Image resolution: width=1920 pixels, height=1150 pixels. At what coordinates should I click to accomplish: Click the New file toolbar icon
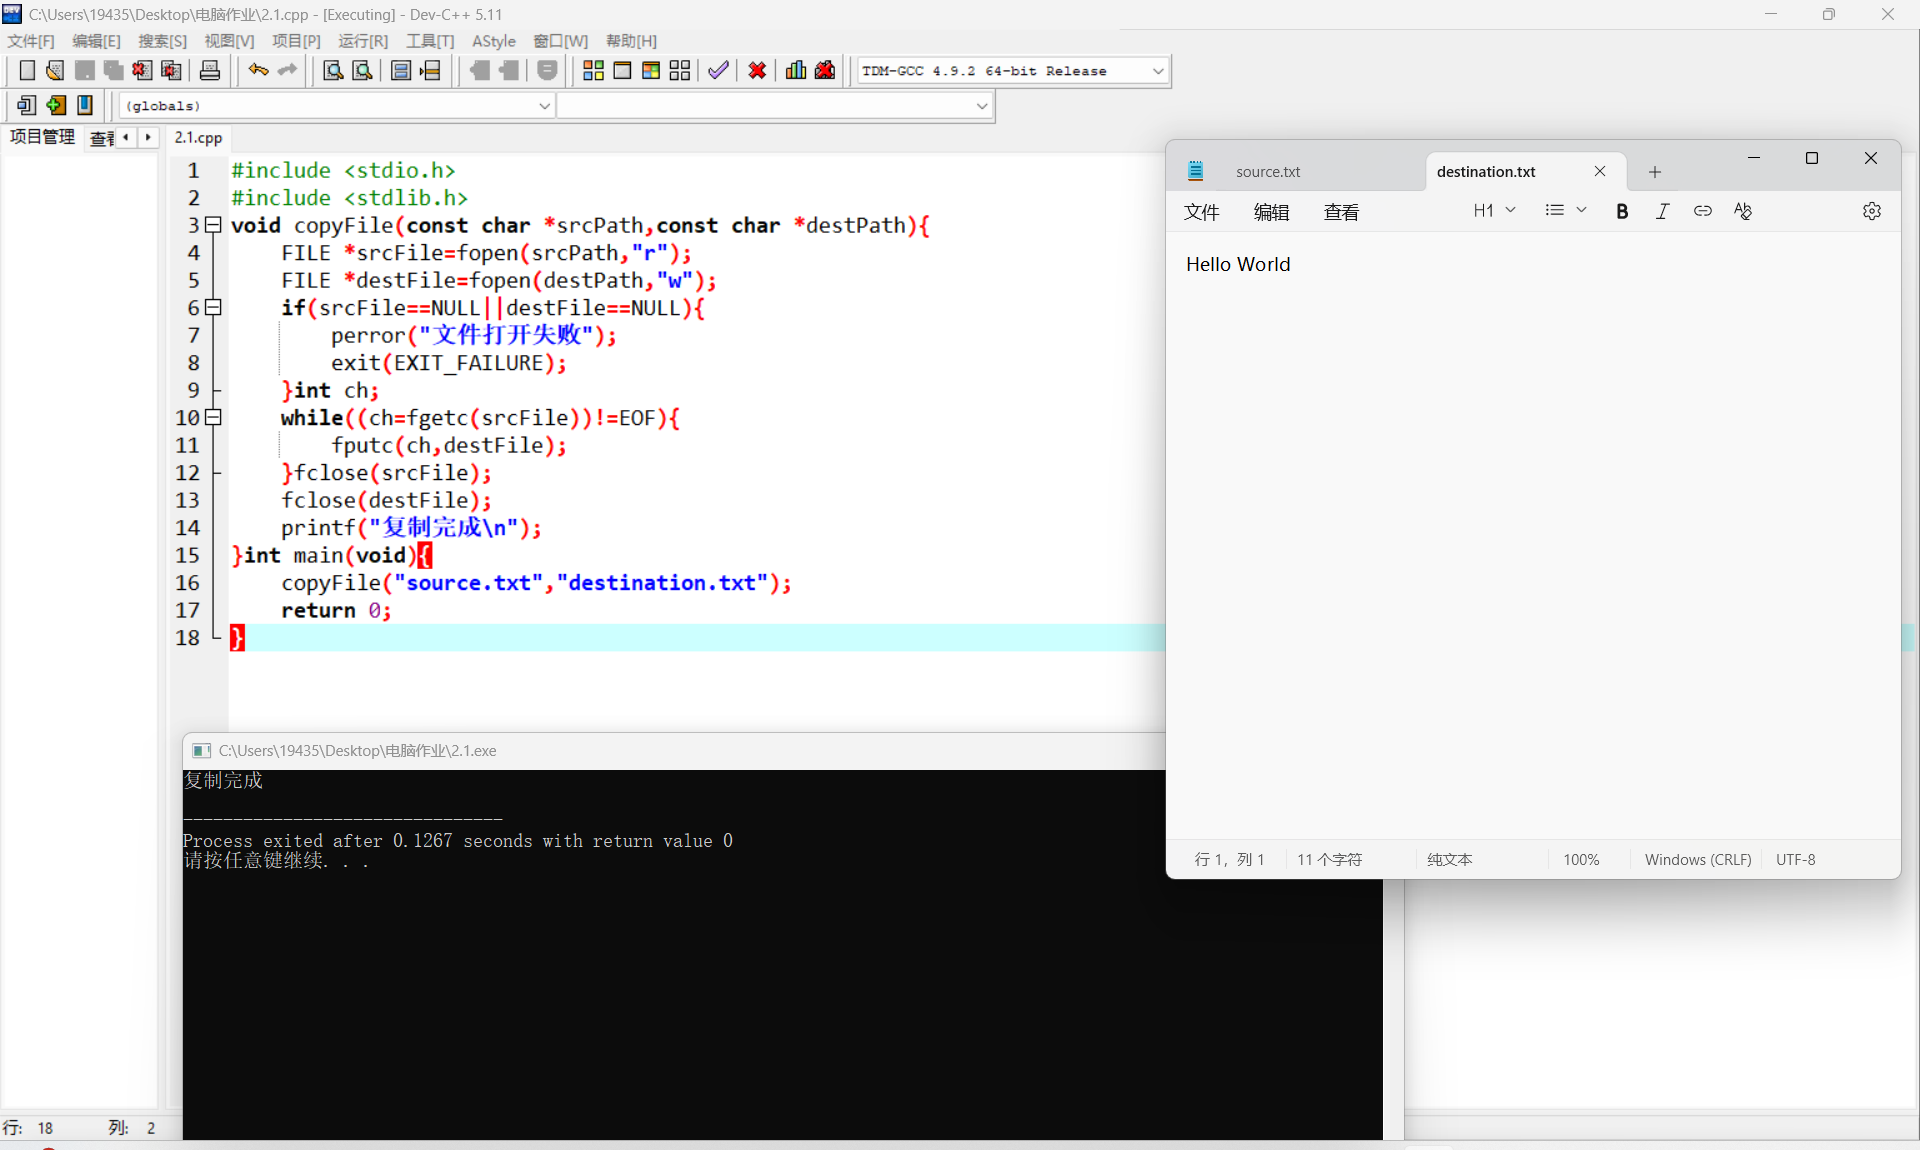pyautogui.click(x=27, y=71)
